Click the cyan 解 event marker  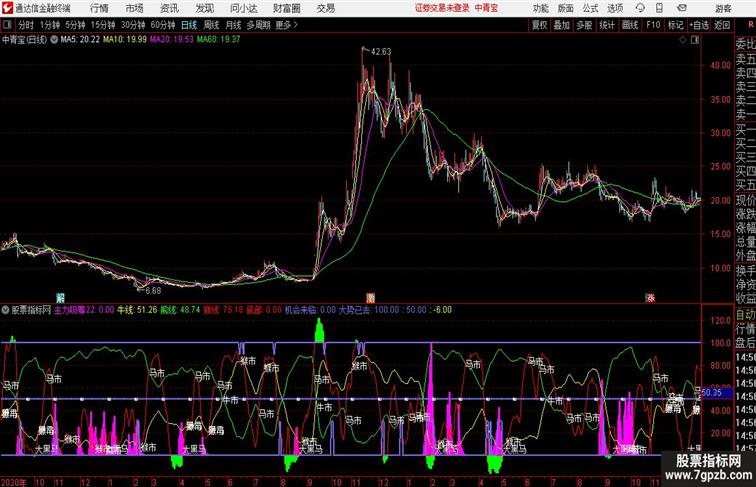[60, 298]
